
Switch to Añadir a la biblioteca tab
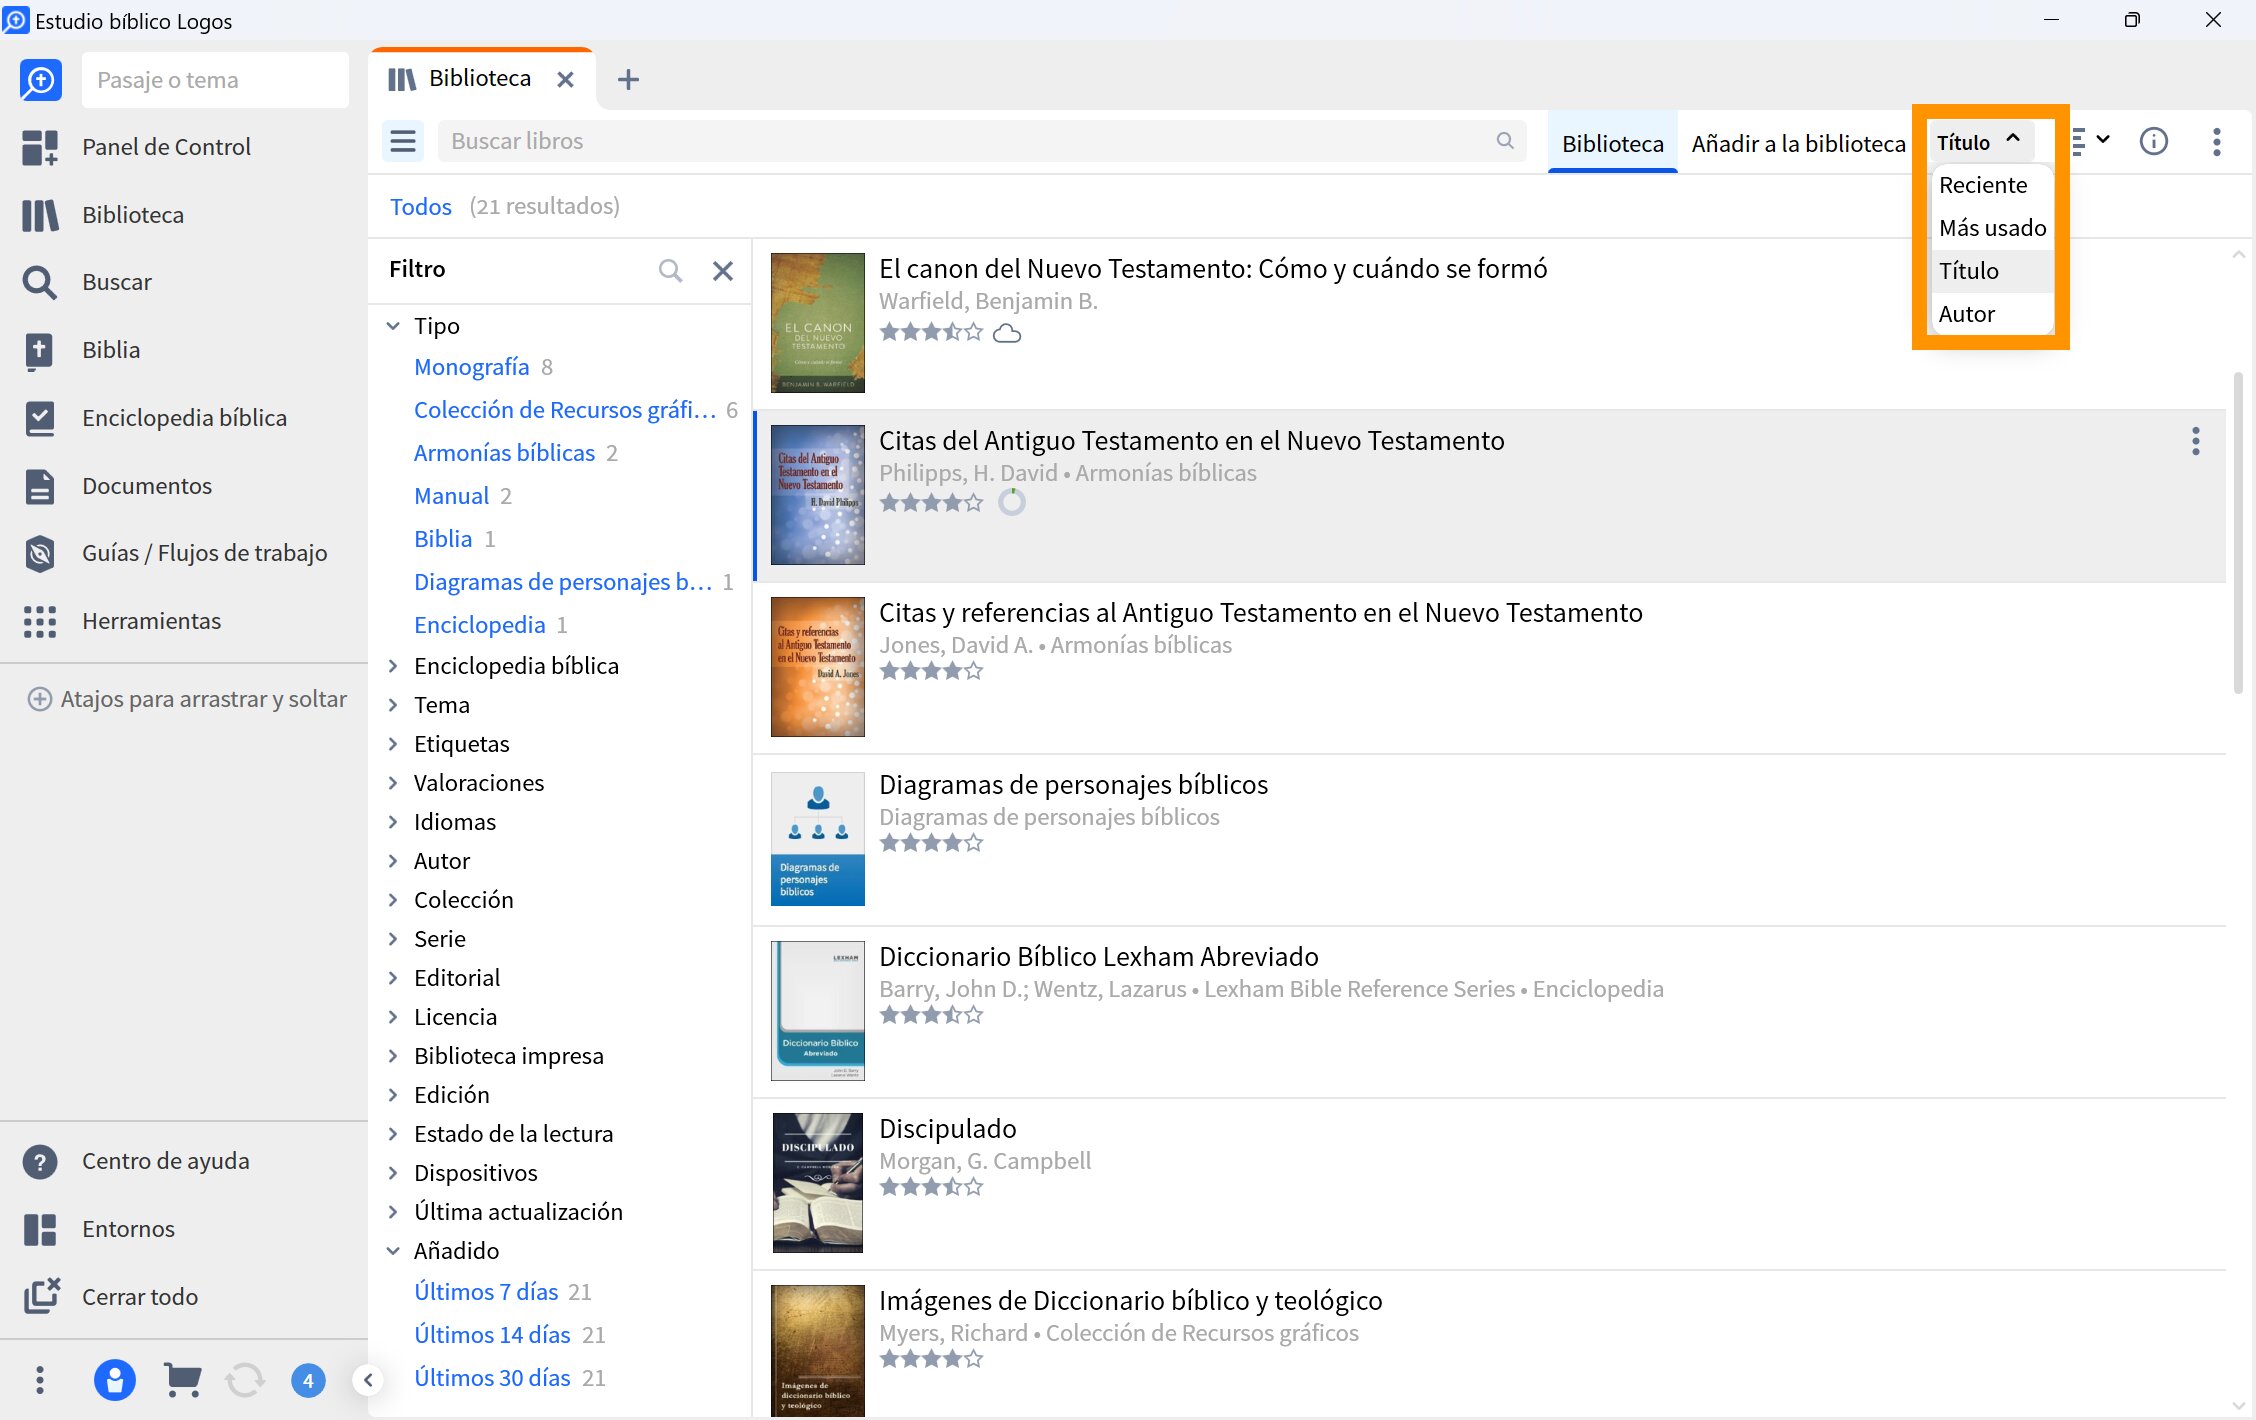[x=1798, y=143]
